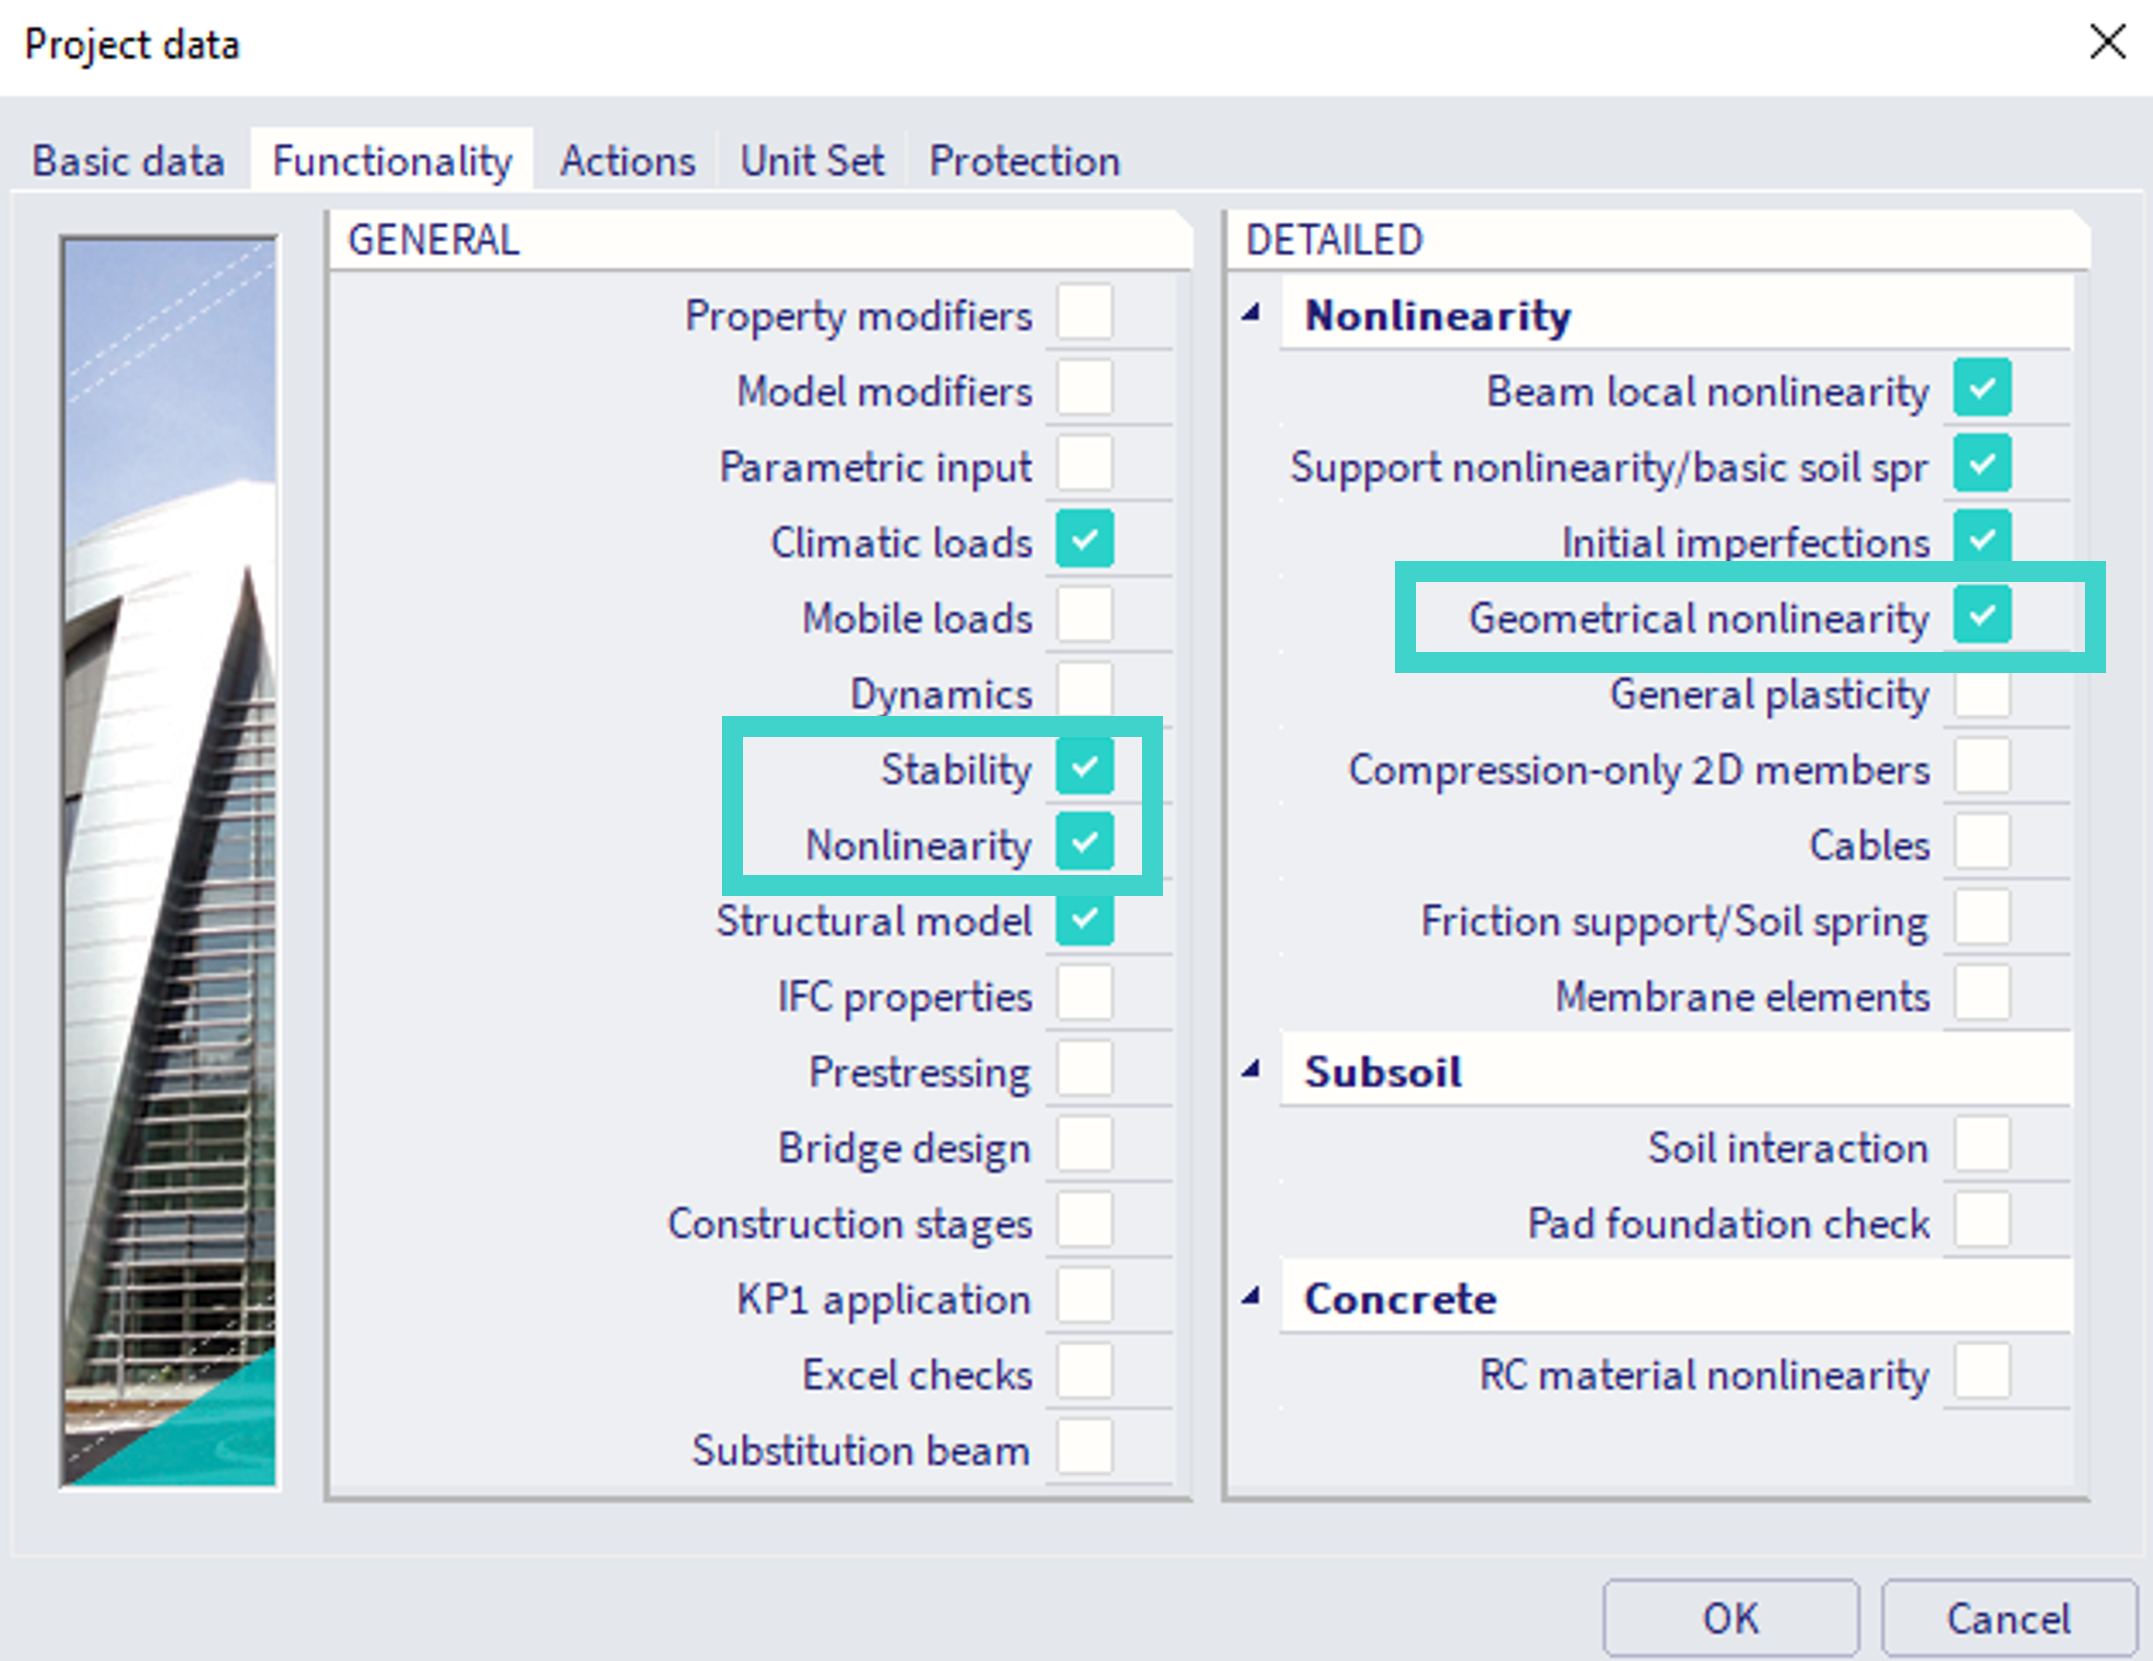Open the Unit Set tab
2153x1661 pixels.
[x=811, y=161]
